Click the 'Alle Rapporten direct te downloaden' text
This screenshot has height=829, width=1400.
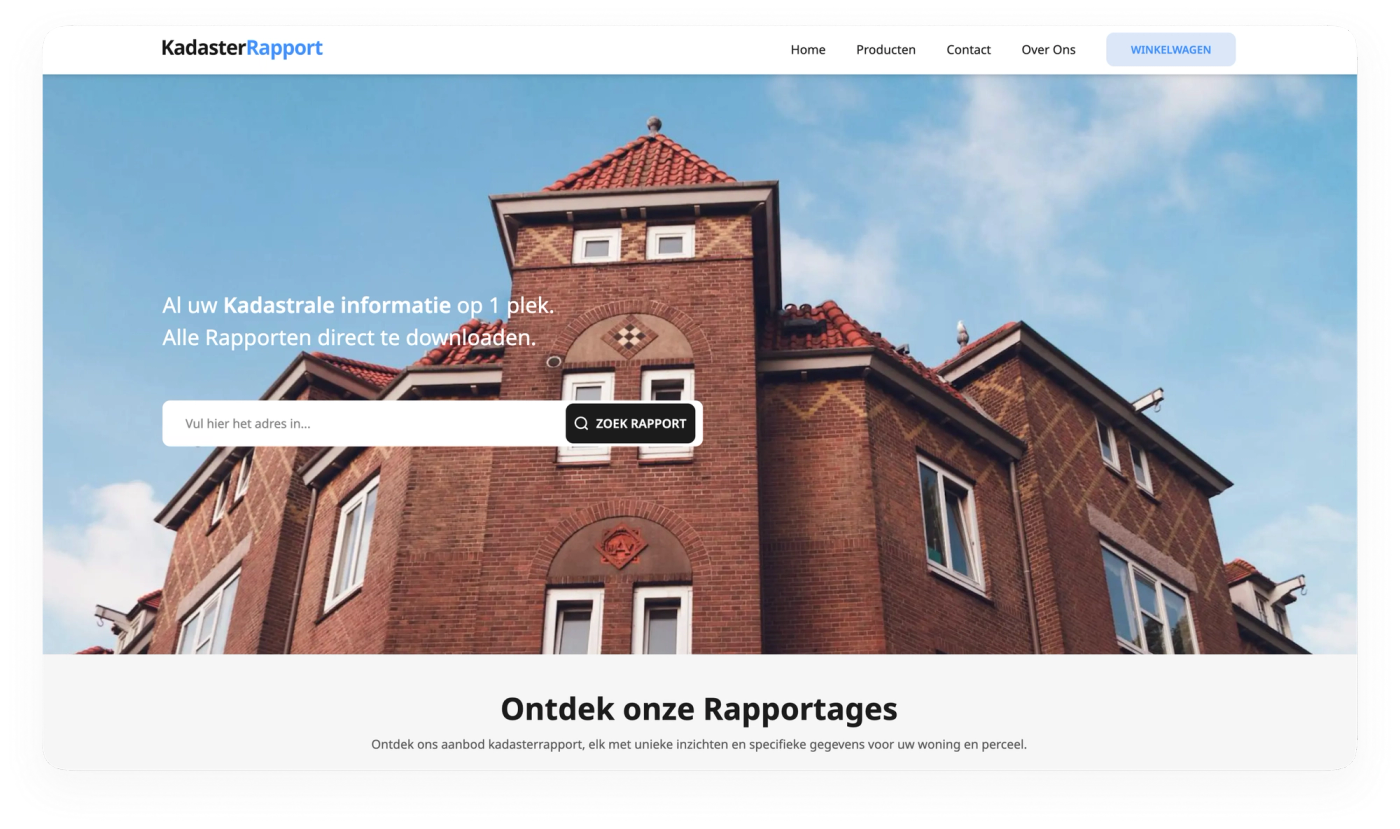click(349, 337)
